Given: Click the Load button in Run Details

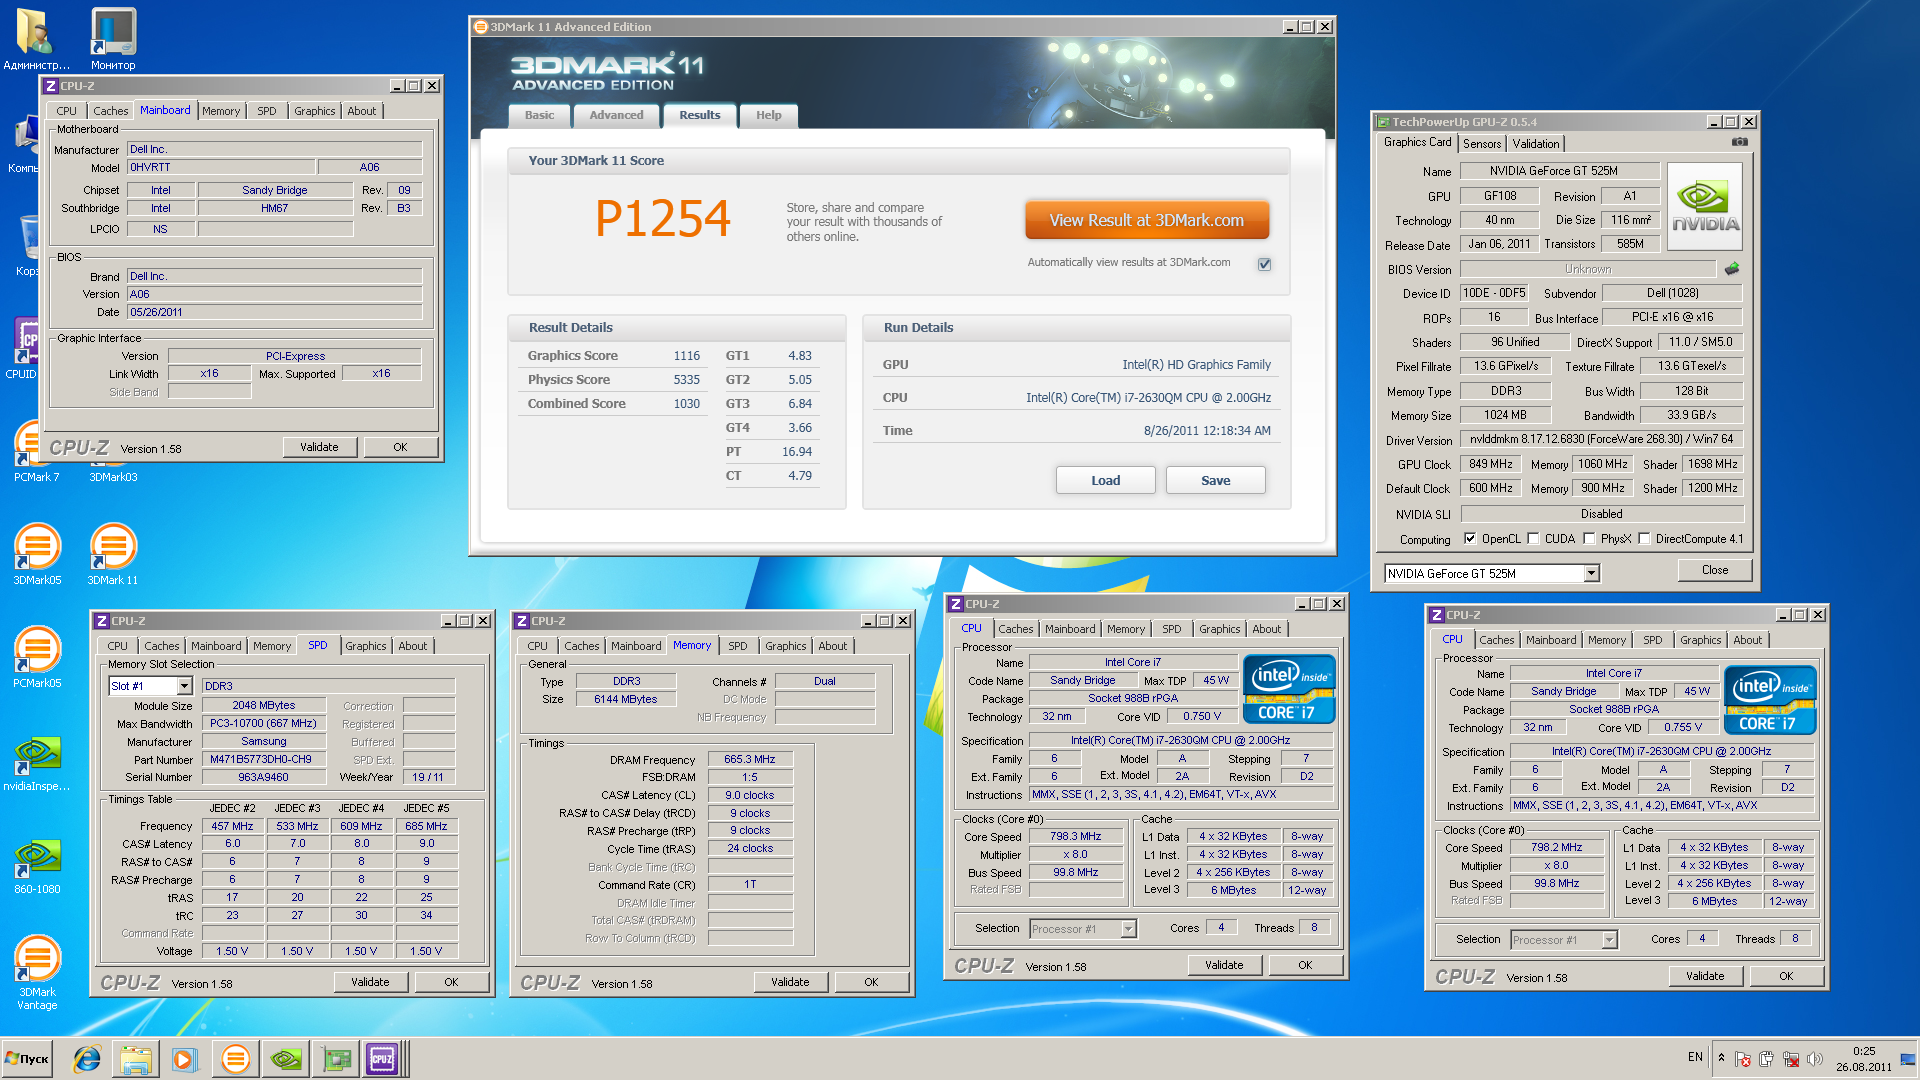Looking at the screenshot, I should coord(1106,480).
